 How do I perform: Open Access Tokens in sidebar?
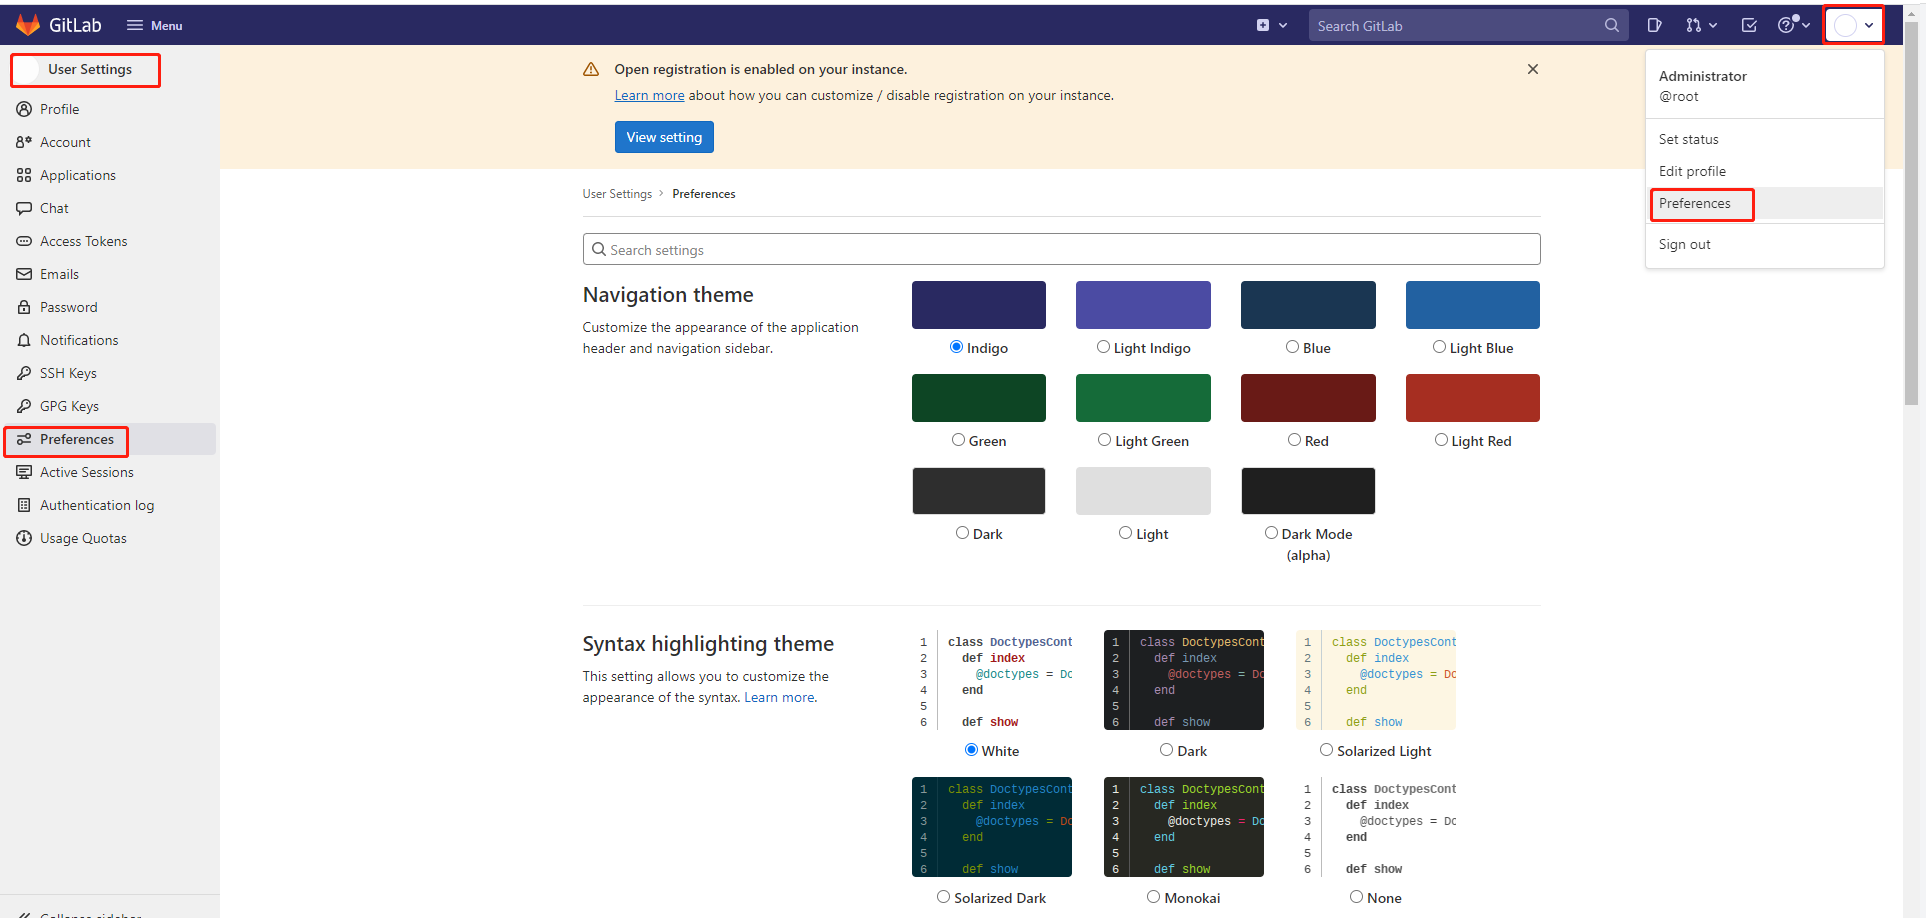tap(83, 241)
